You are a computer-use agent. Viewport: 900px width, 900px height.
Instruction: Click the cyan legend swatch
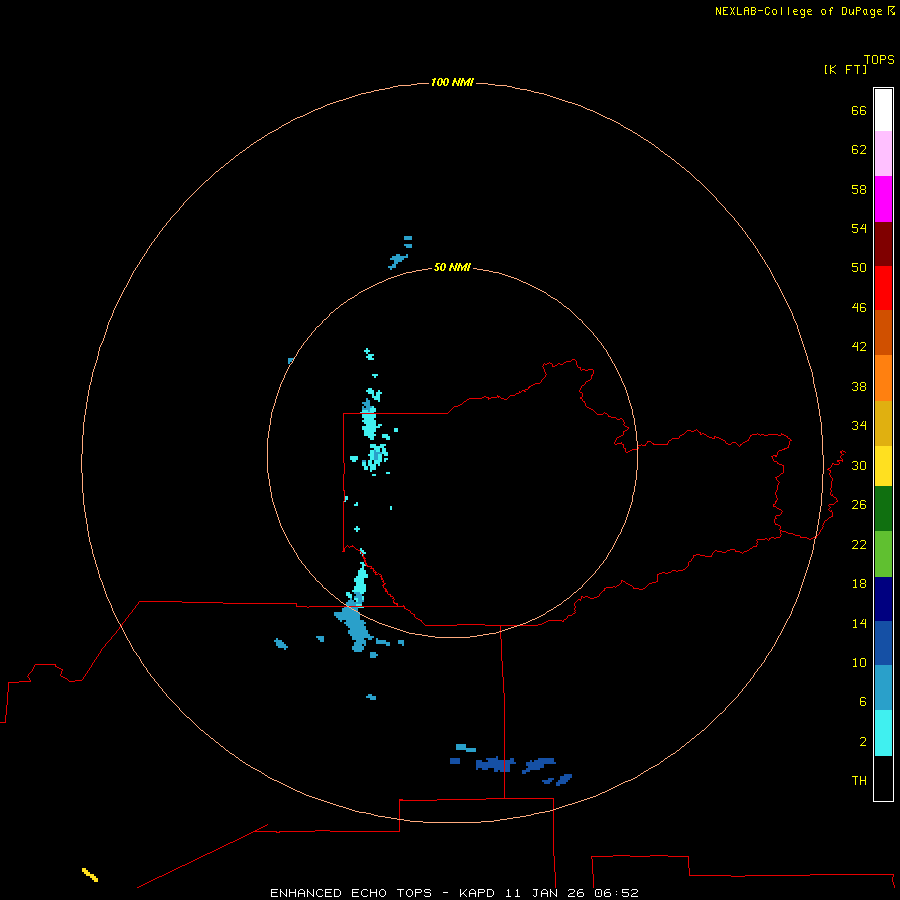pos(883,733)
